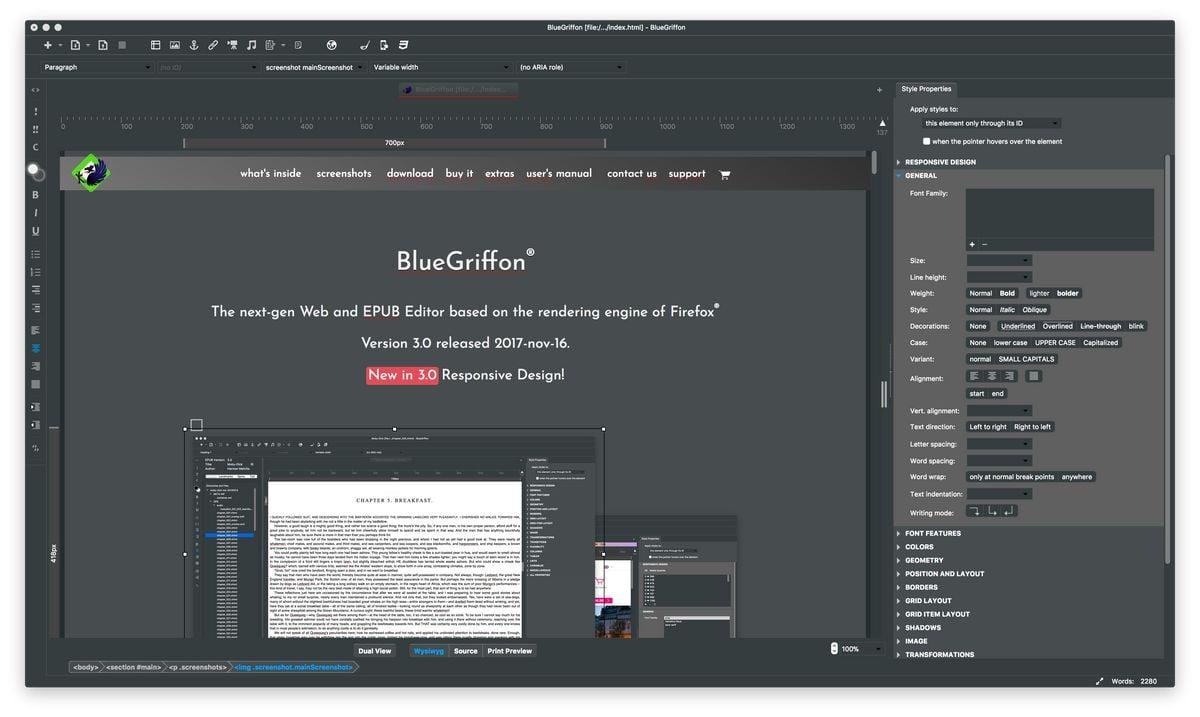Expand the RESPONSIVE DESIGN section
The height and width of the screenshot is (717, 1200).
point(939,162)
